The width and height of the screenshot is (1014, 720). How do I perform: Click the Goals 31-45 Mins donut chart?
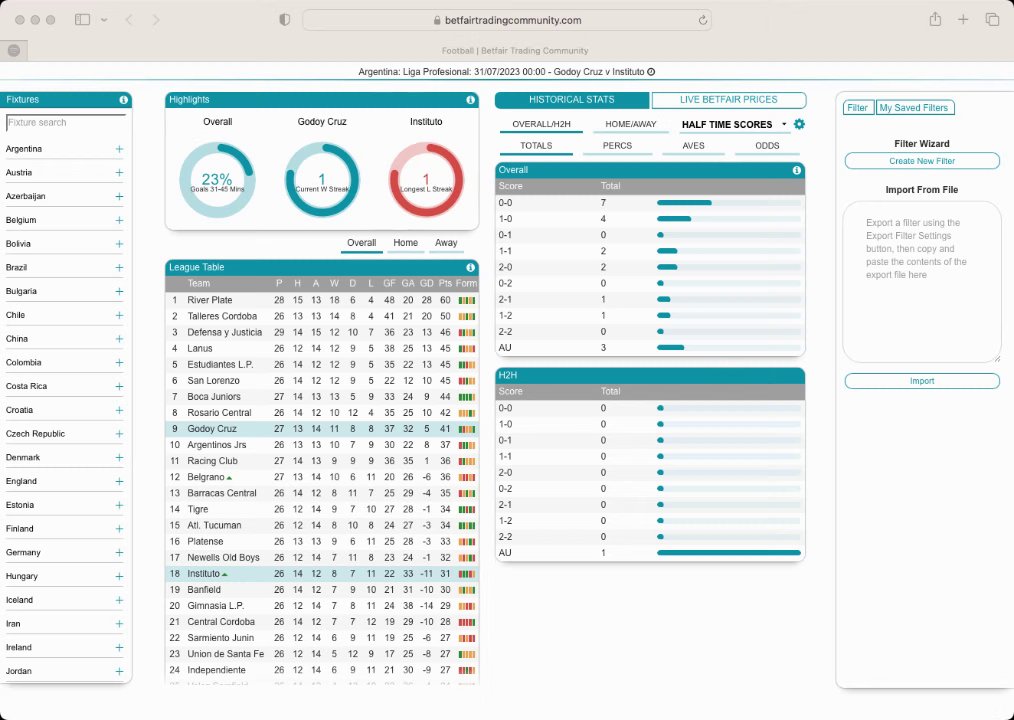[217, 180]
